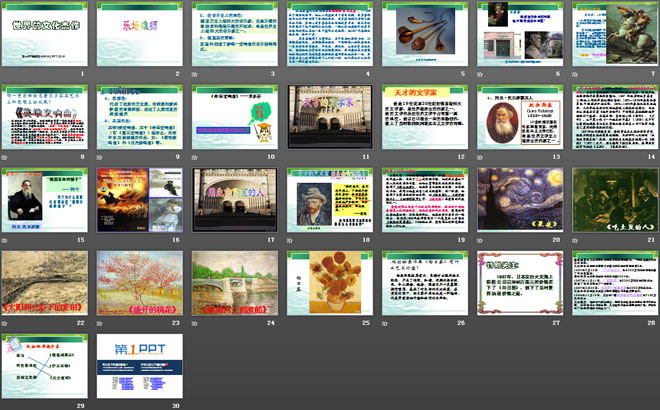This screenshot has width=660, height=410.
Task: Select slide 4 full of blue paragraph text
Action: (x=330, y=34)
